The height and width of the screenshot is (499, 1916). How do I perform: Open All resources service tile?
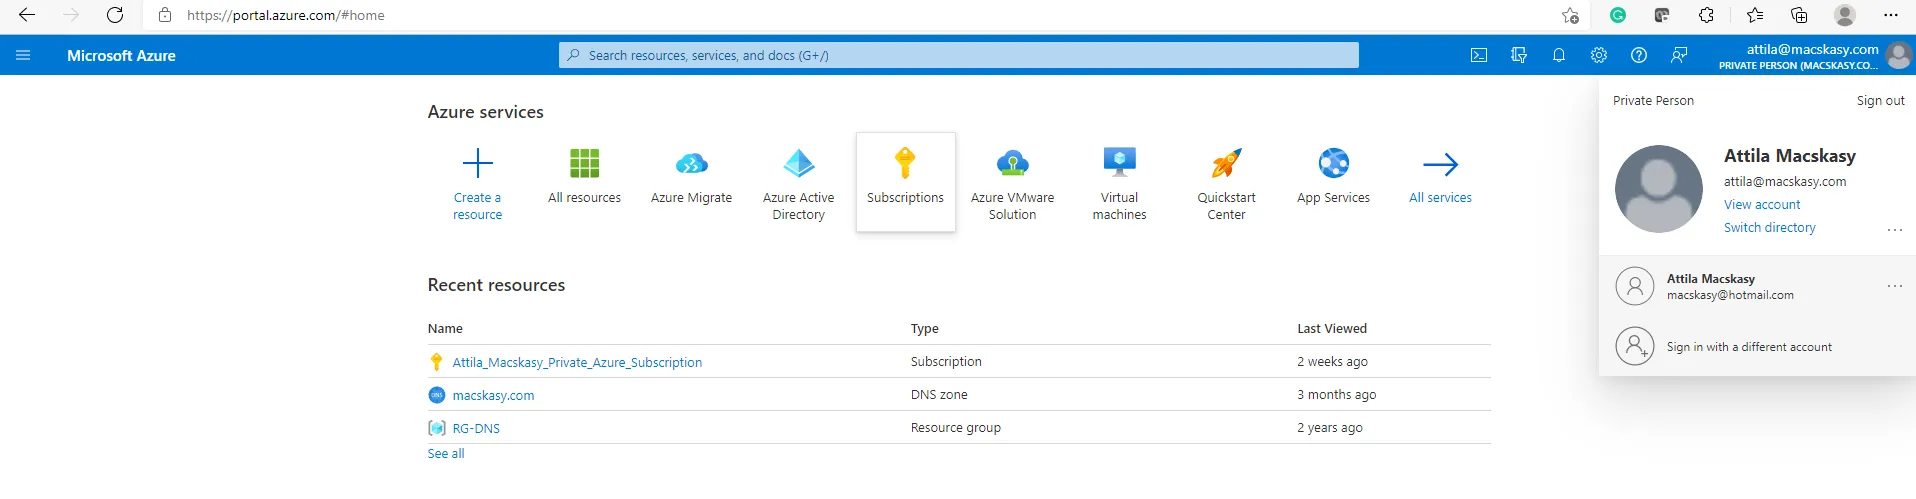584,182
